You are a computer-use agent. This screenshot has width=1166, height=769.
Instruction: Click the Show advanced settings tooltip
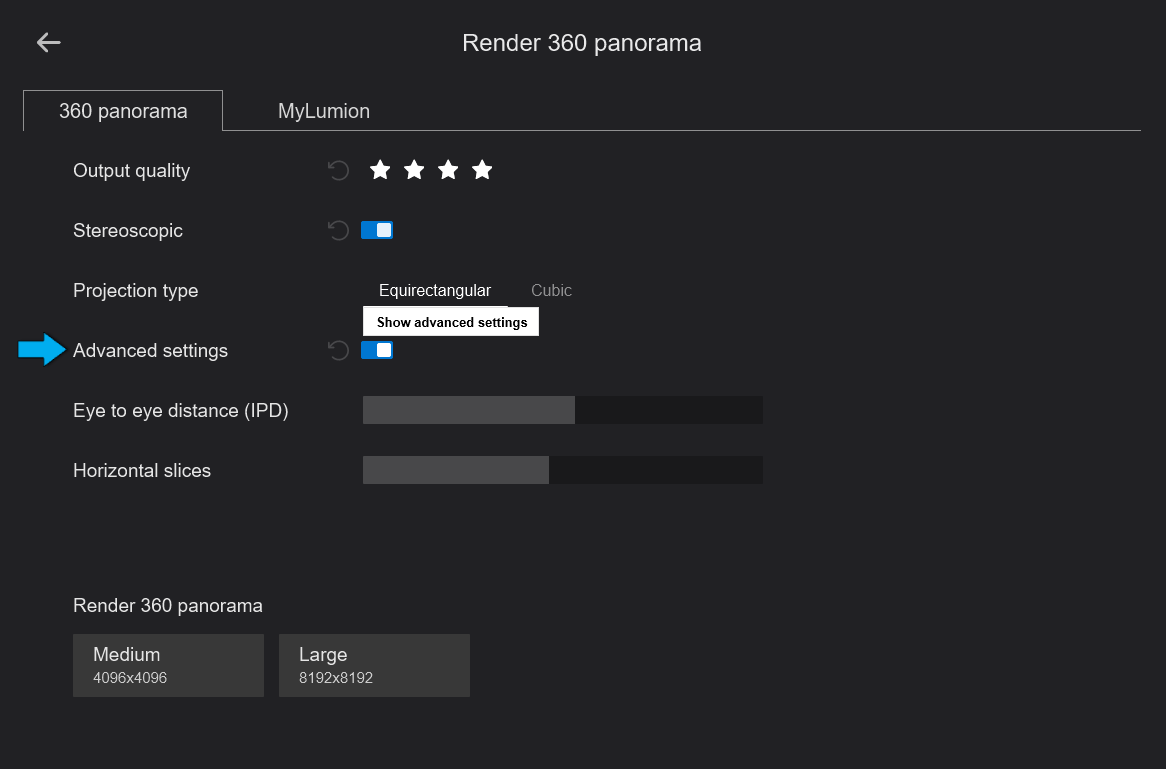click(x=451, y=322)
